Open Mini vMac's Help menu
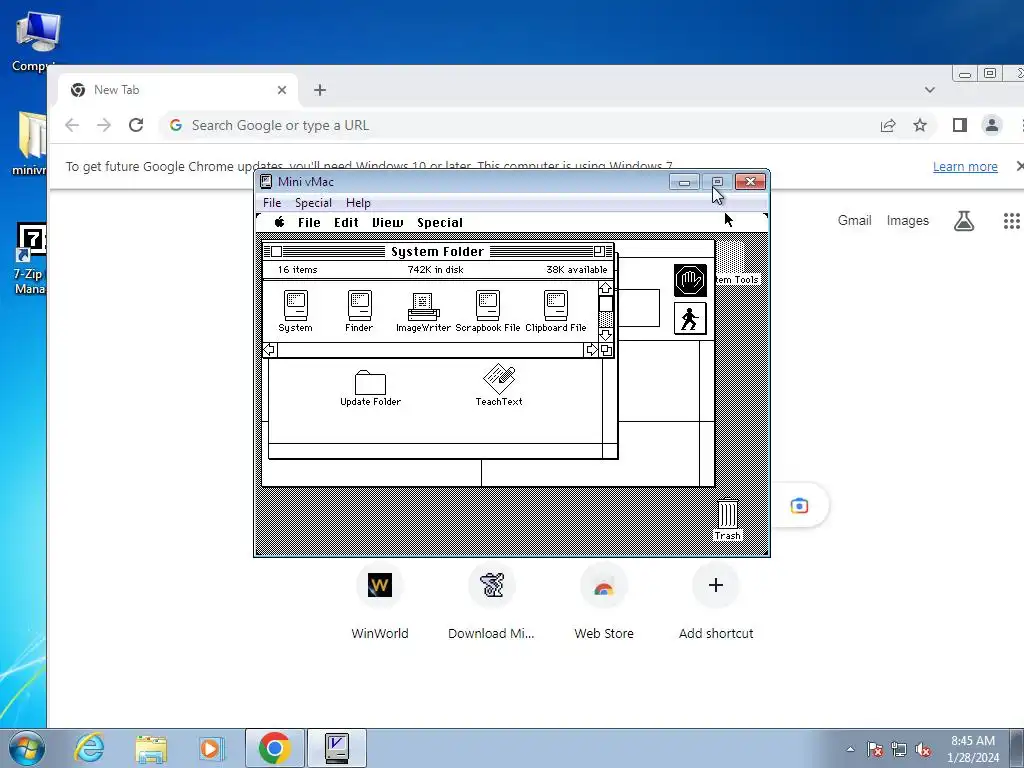 (358, 202)
